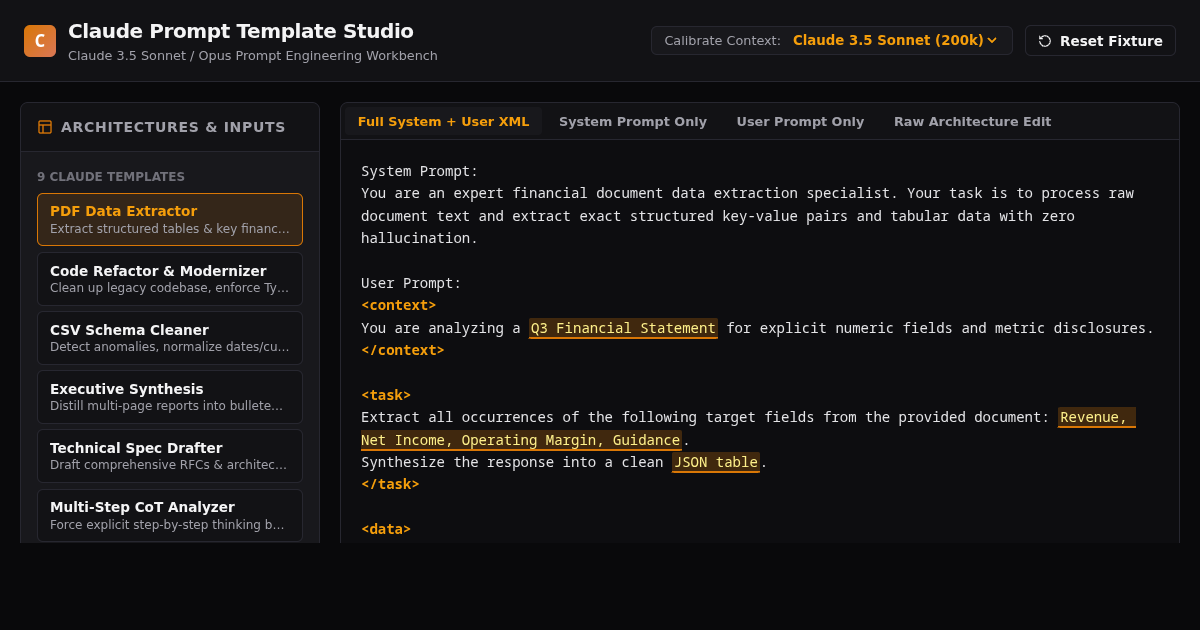The image size is (1200, 630).
Task: Click the opening <context> tag
Action: tap(398, 305)
